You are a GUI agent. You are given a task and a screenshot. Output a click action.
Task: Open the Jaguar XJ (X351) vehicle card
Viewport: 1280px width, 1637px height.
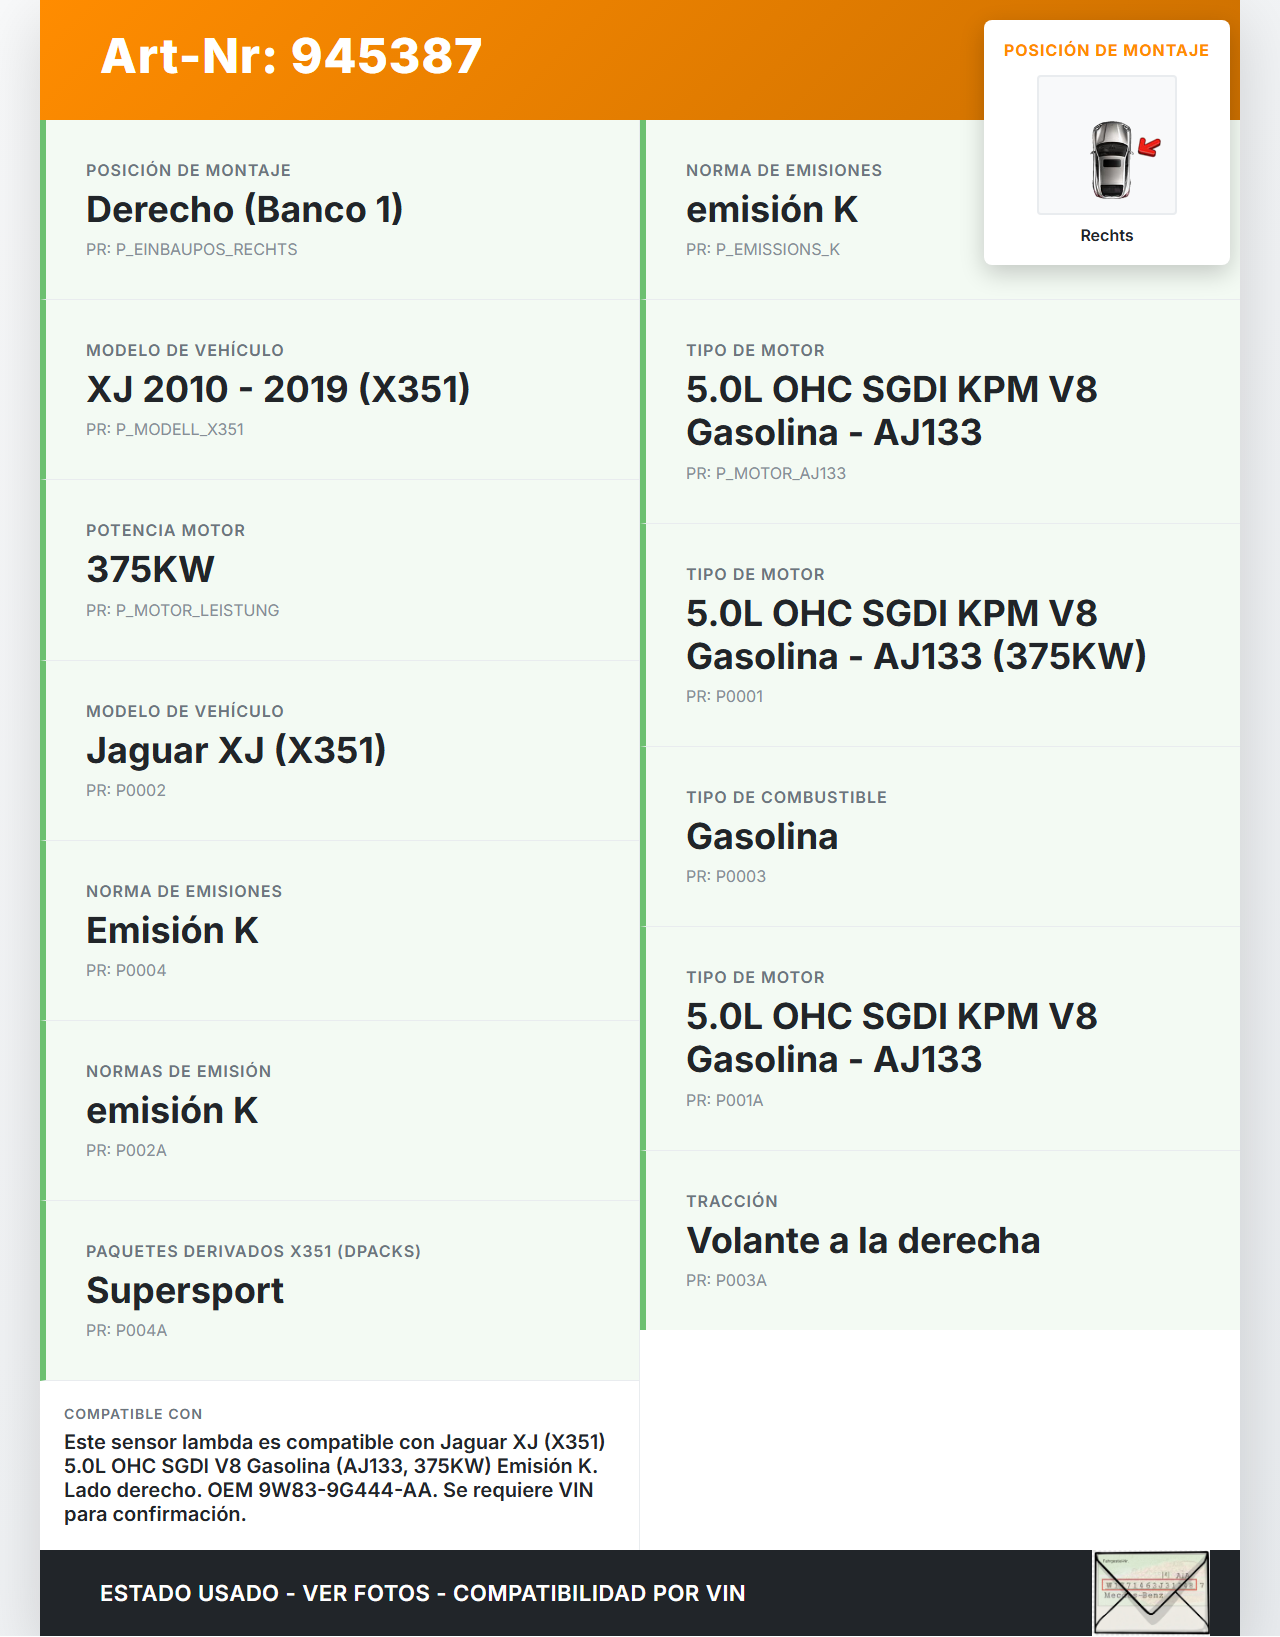pos(342,750)
